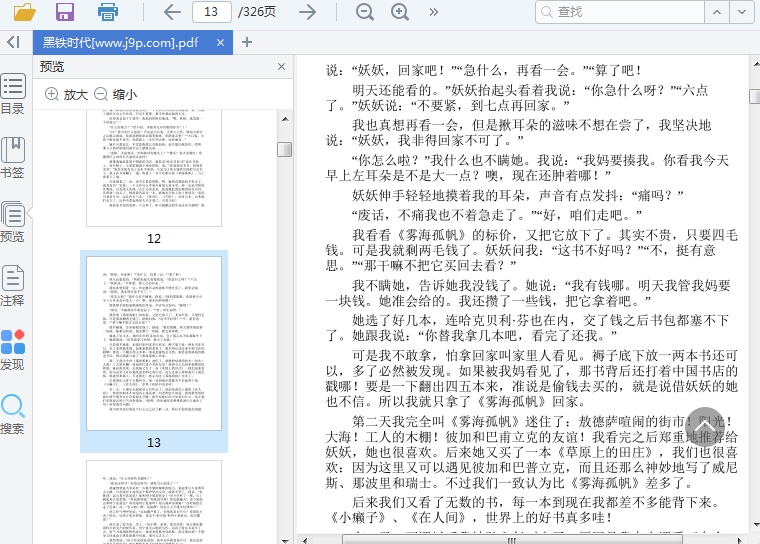The image size is (760, 544).
Task: Click document scroll right arrow
Action: (x=740, y=540)
